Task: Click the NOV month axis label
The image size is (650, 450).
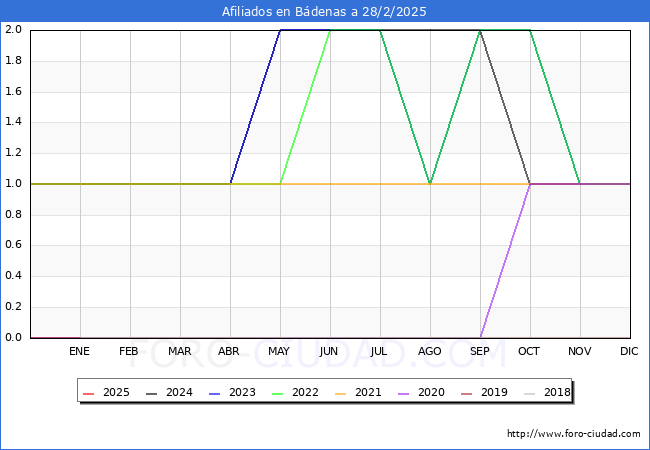Action: point(580,351)
